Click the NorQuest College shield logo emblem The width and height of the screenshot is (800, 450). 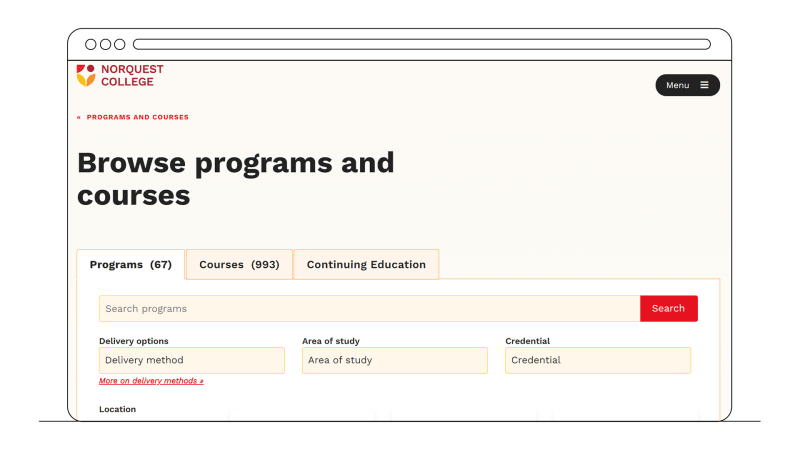coord(85,75)
